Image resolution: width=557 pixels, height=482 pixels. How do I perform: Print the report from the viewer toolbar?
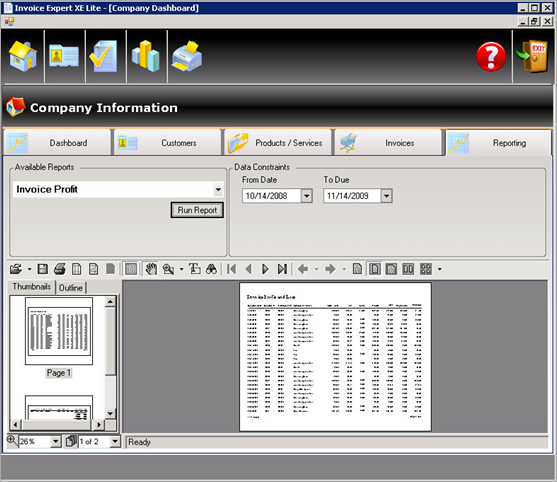[x=60, y=269]
